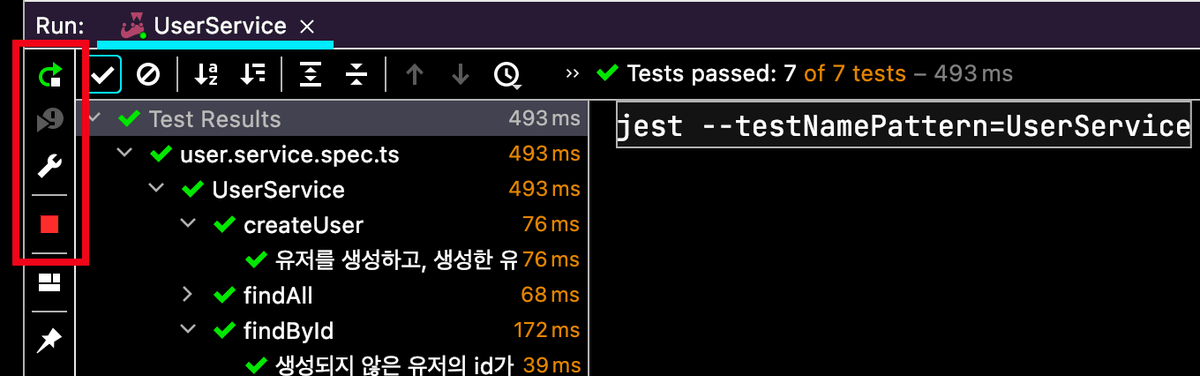Select the findById tree row
Viewport: 1200px width, 376px height.
coord(333,330)
